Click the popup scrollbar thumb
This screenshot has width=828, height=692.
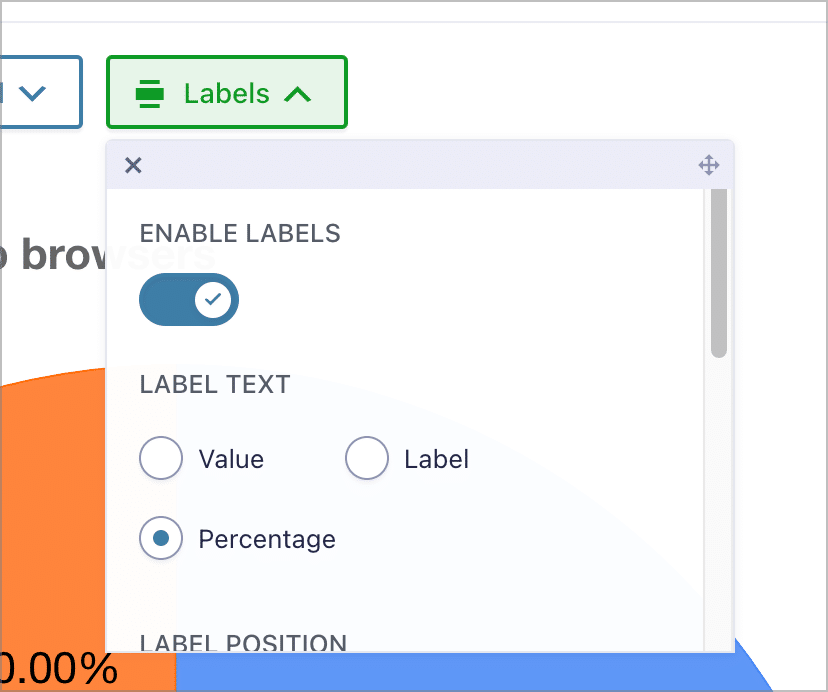[x=719, y=273]
